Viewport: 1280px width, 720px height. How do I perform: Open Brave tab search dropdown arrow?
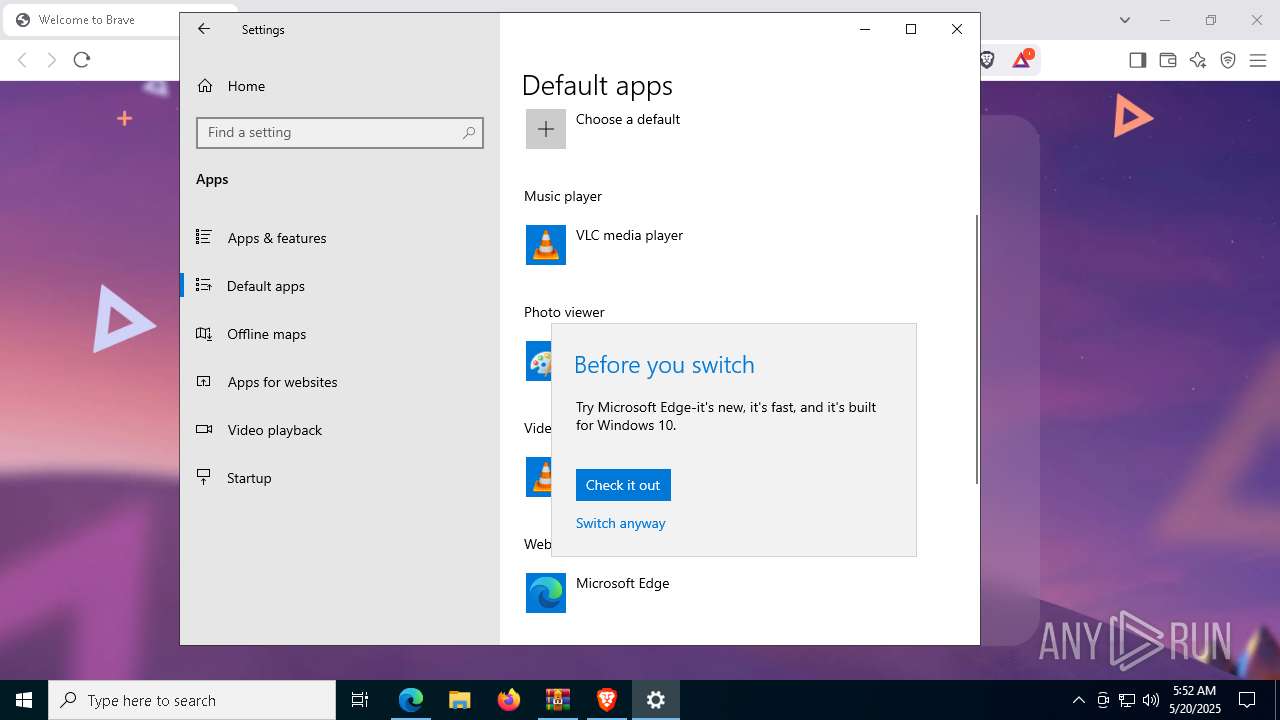pyautogui.click(x=1125, y=20)
